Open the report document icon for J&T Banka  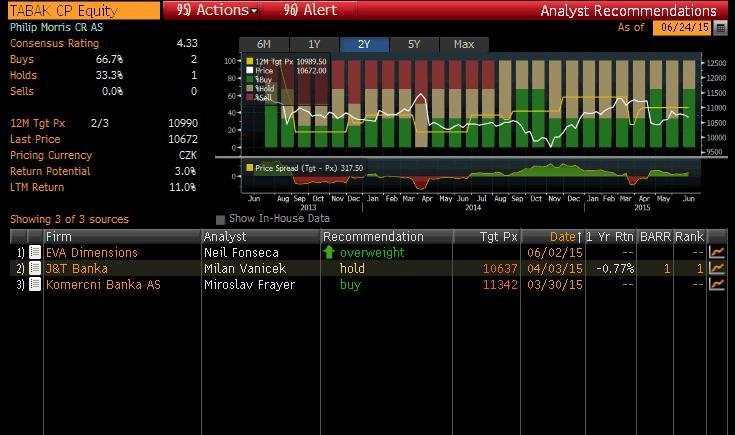(35, 268)
